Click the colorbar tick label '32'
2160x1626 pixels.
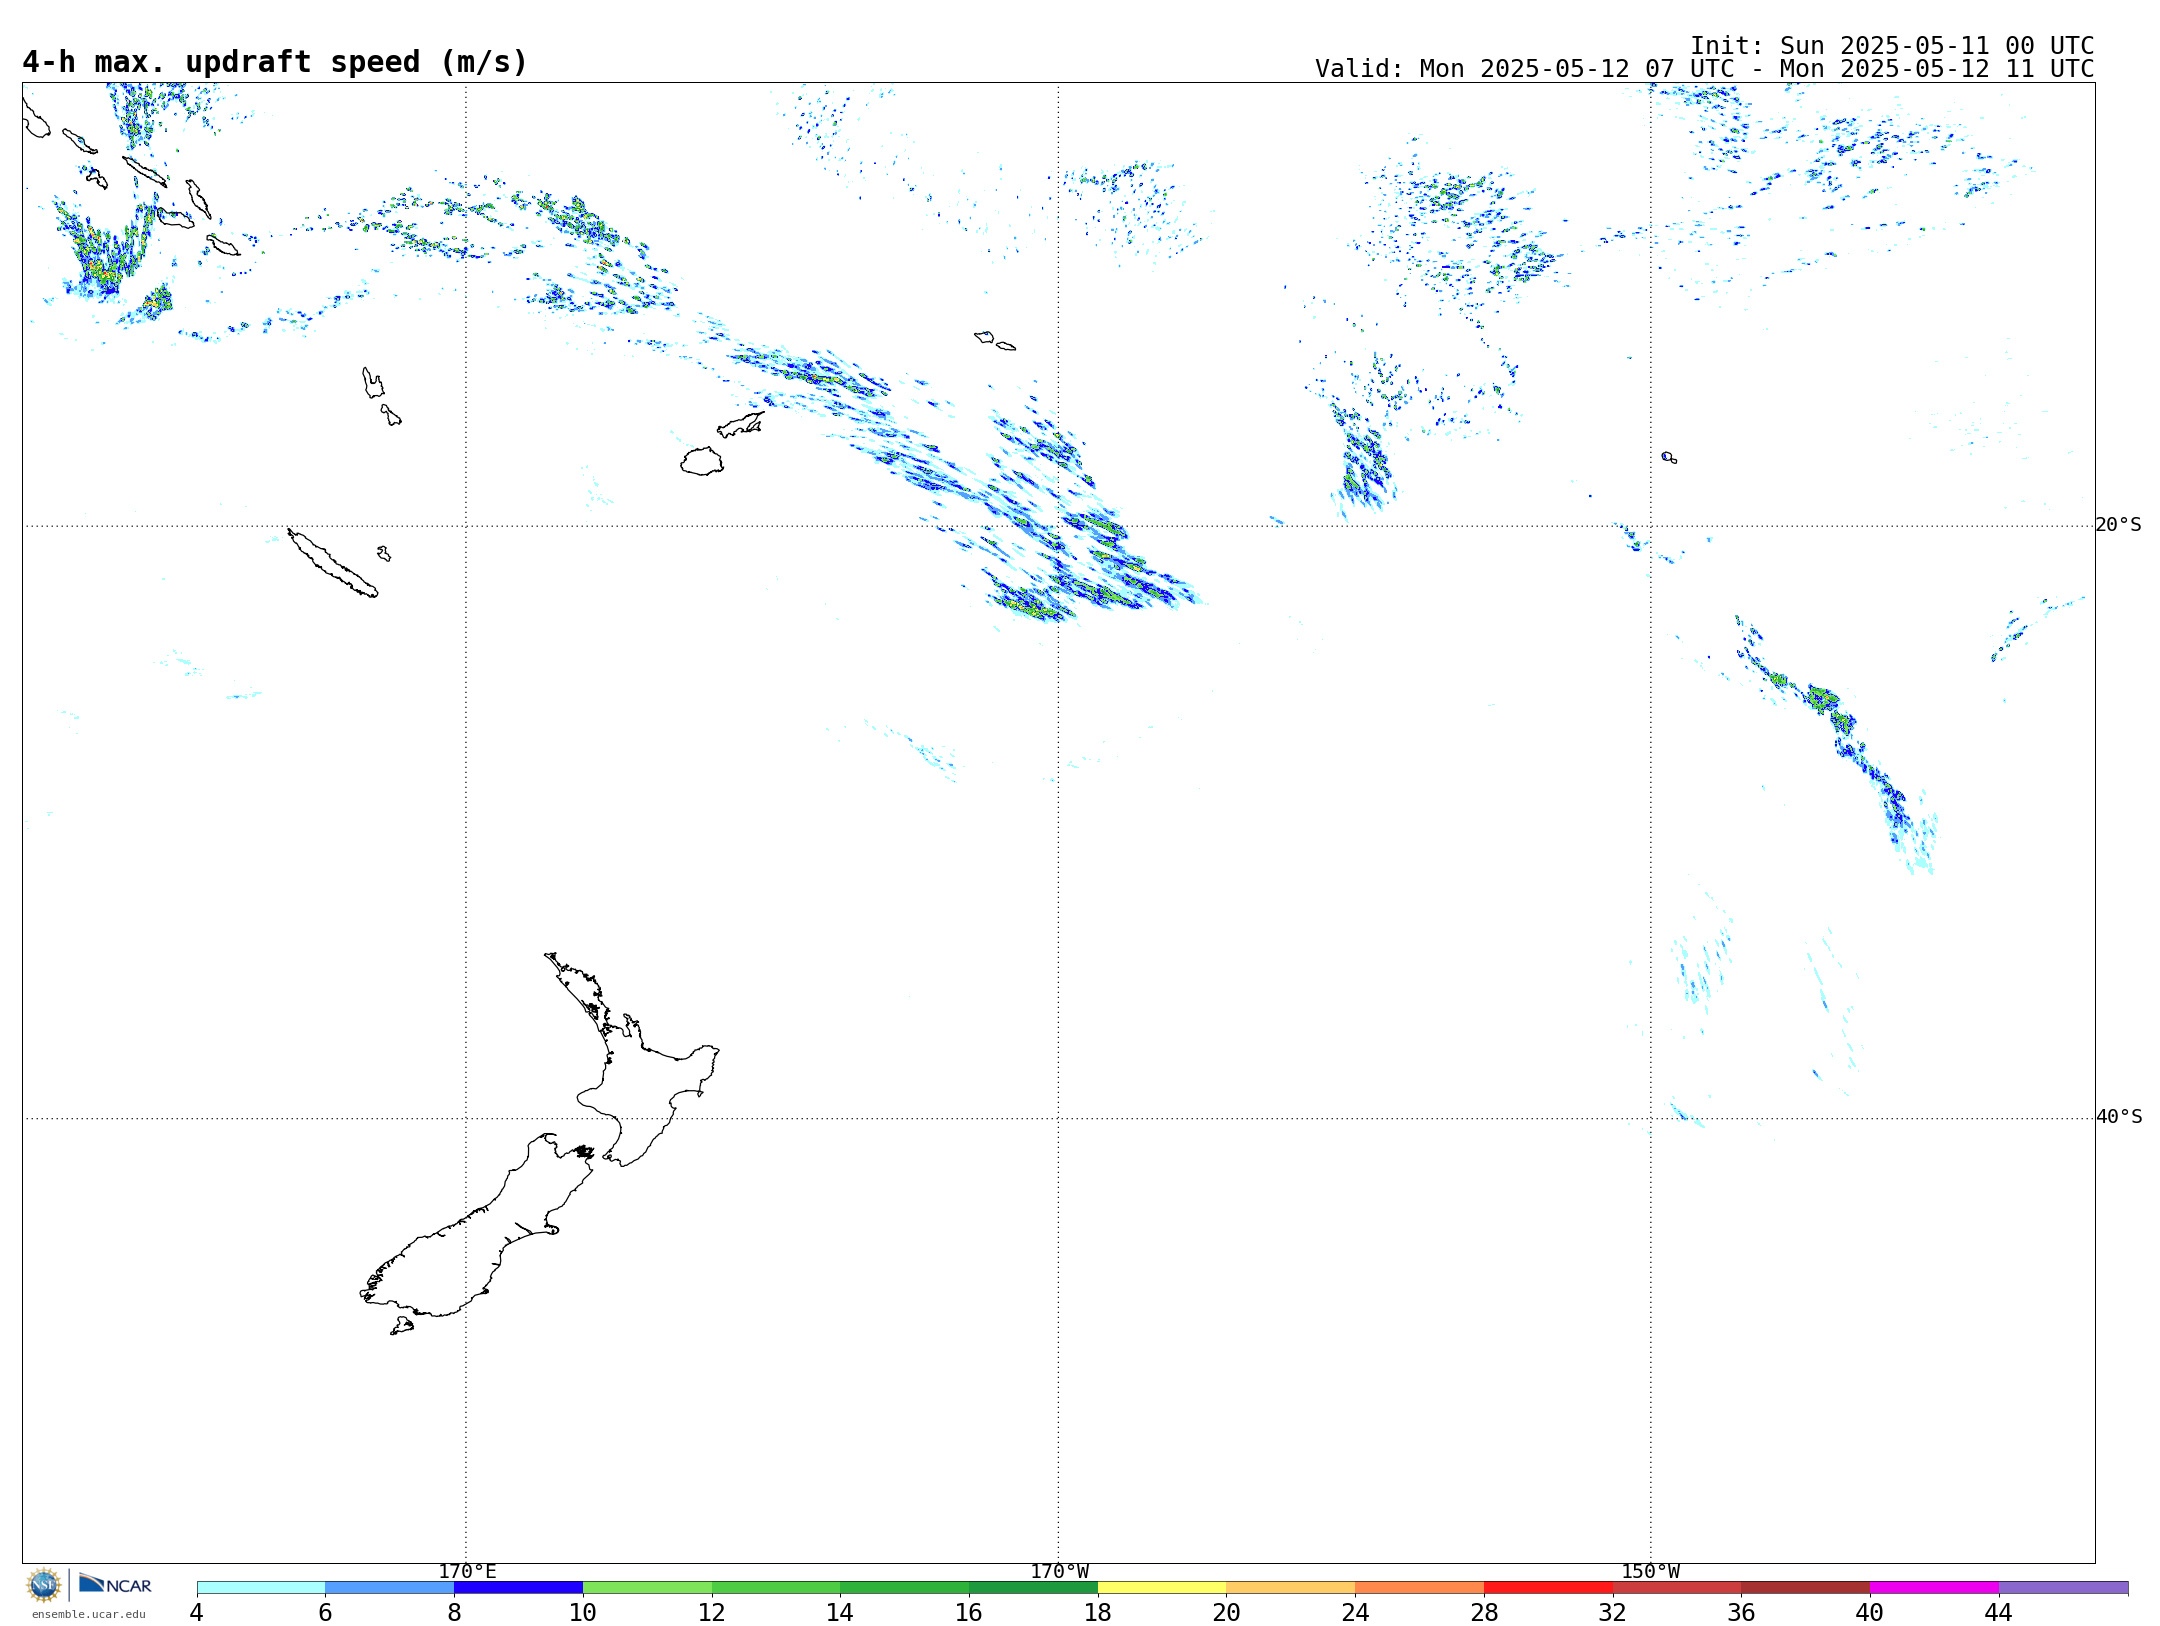(x=1613, y=1612)
